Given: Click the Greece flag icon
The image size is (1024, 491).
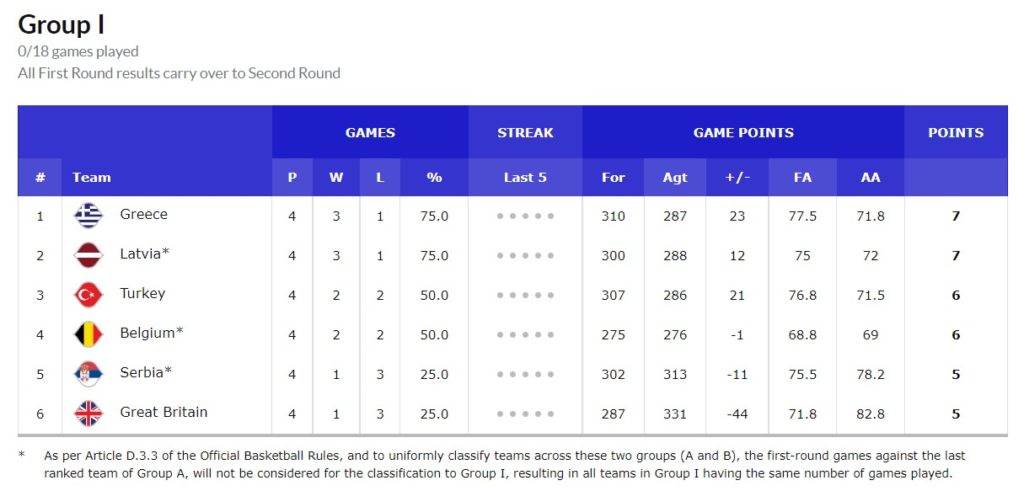Looking at the screenshot, I should 88,215.
